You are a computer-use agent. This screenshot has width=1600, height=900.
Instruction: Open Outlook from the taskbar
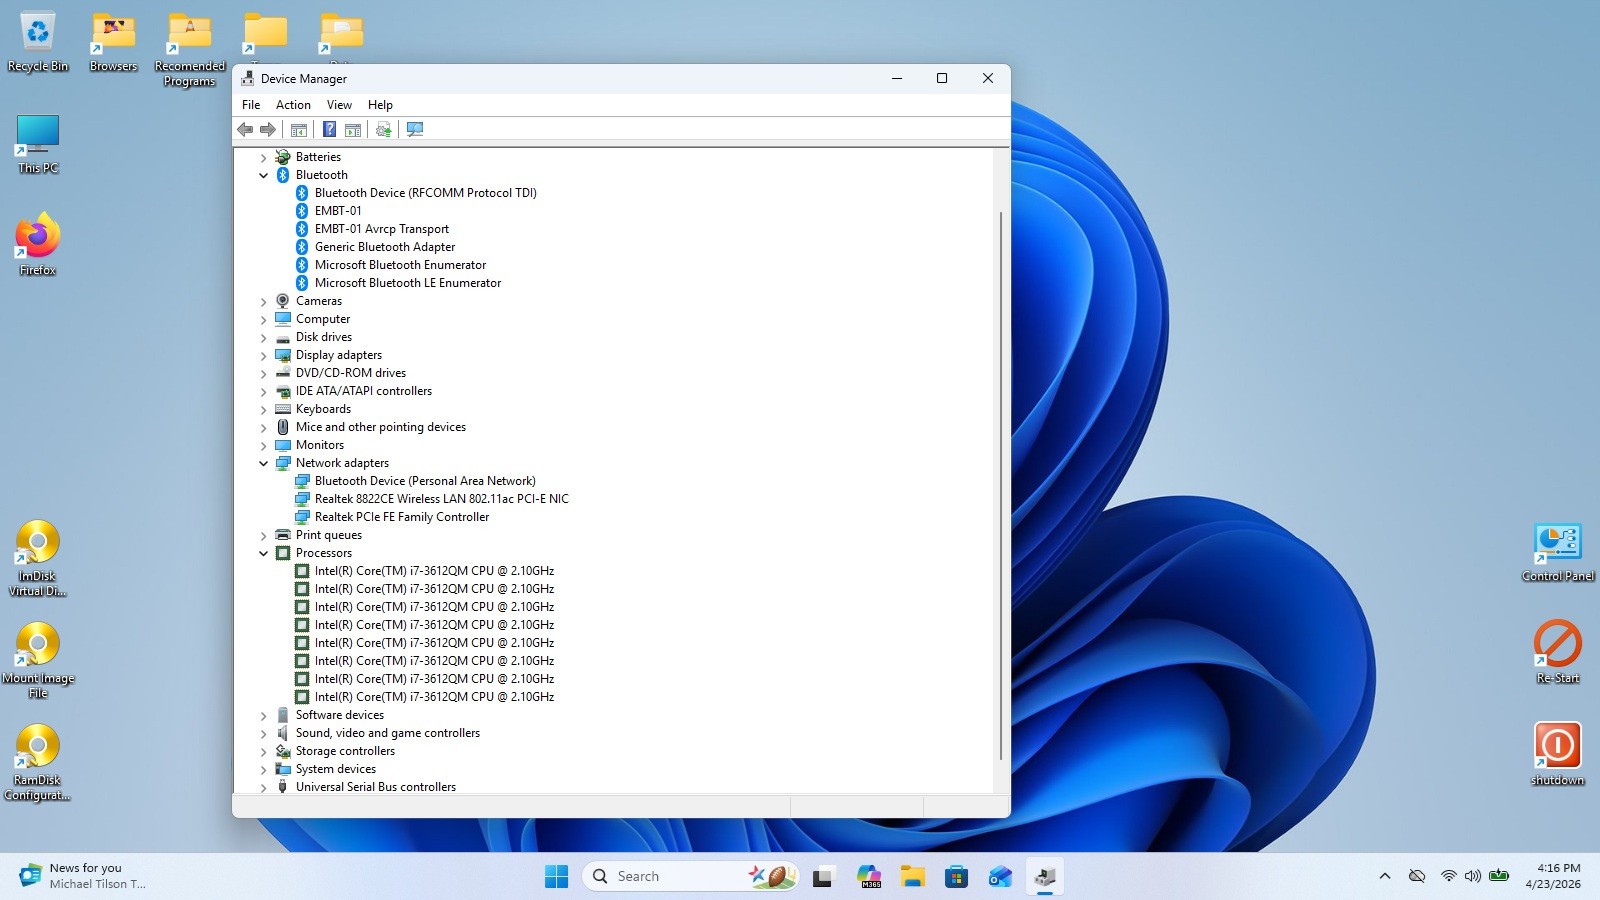point(1001,877)
